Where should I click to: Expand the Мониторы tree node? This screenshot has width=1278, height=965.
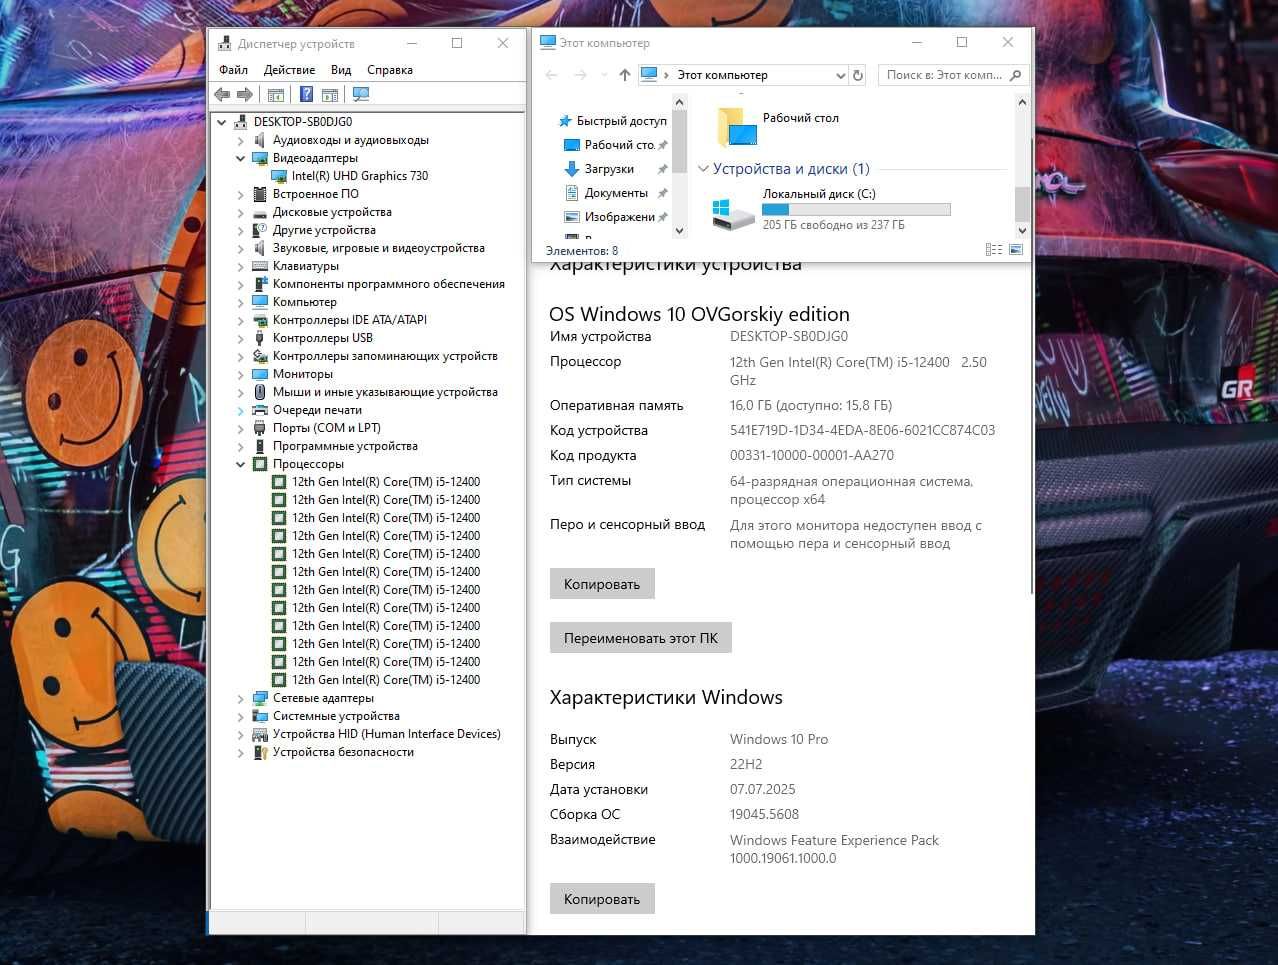240,374
